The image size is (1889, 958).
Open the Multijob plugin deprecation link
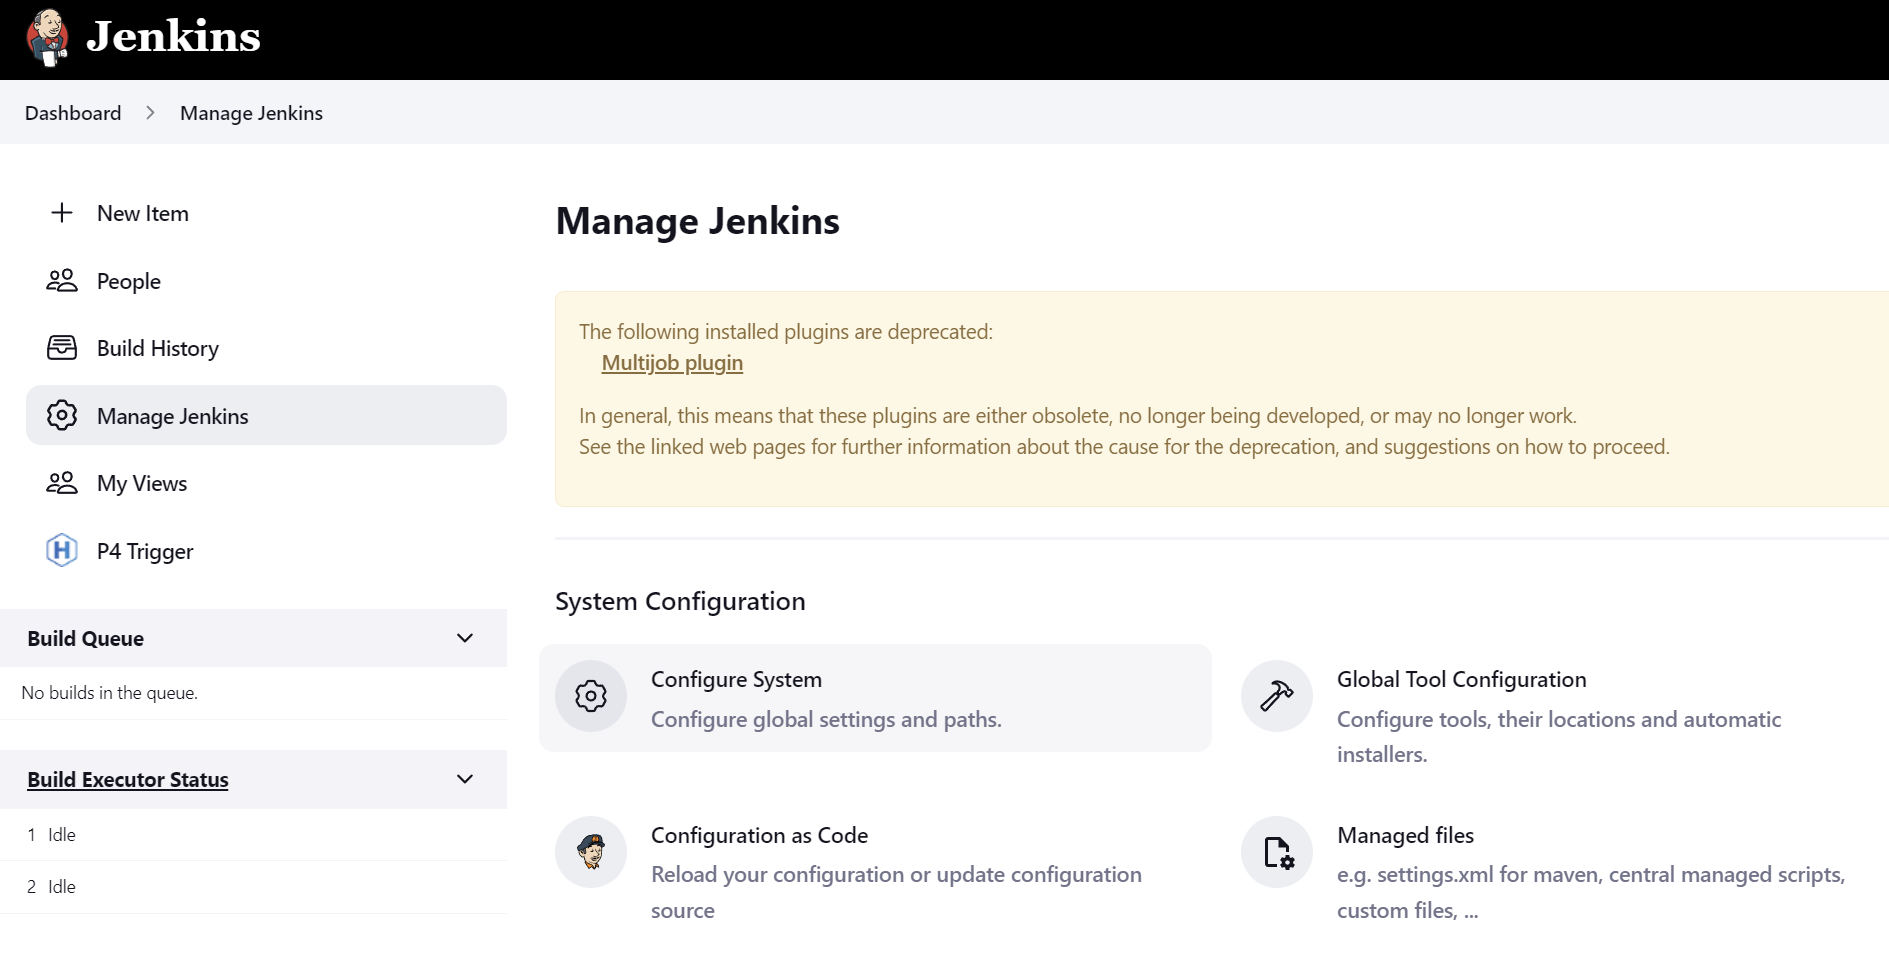671,363
